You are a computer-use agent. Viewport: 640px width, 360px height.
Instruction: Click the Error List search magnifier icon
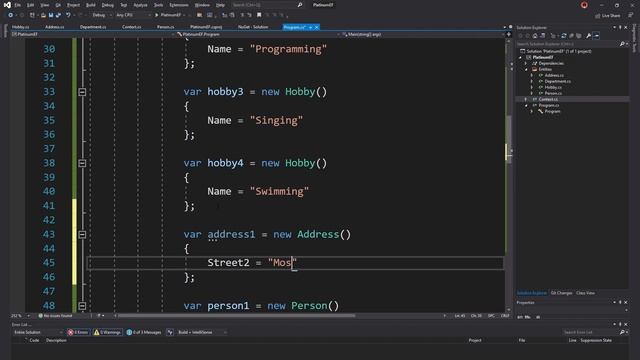coord(622,332)
